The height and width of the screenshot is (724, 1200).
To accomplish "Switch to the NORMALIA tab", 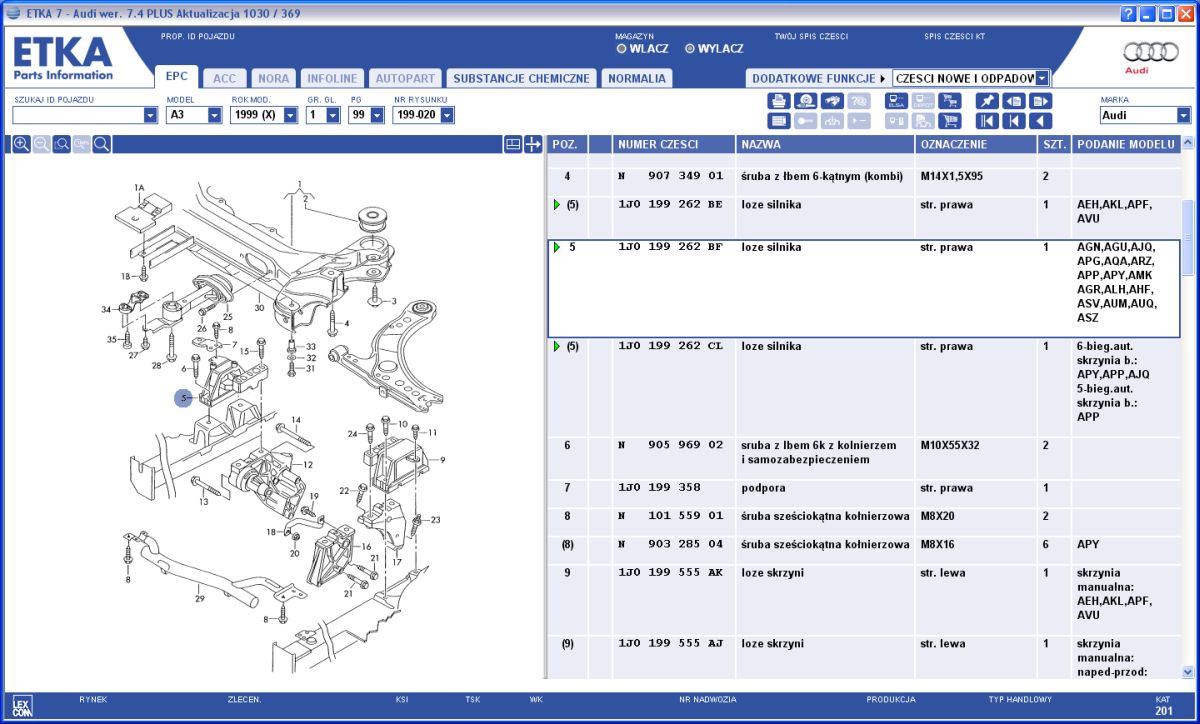I will [x=636, y=78].
